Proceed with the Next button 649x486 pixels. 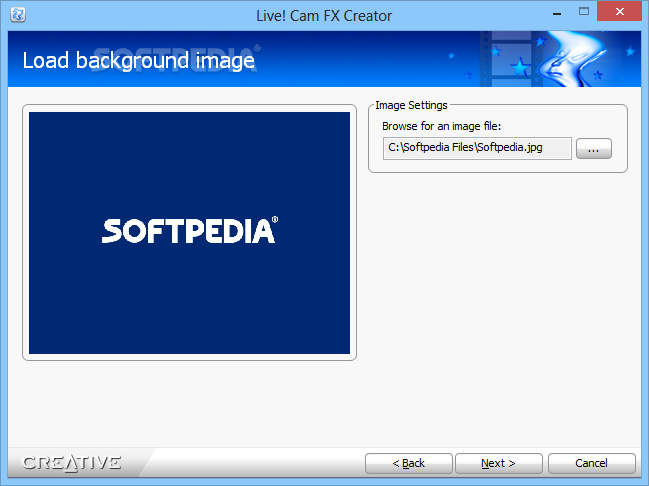(x=499, y=463)
